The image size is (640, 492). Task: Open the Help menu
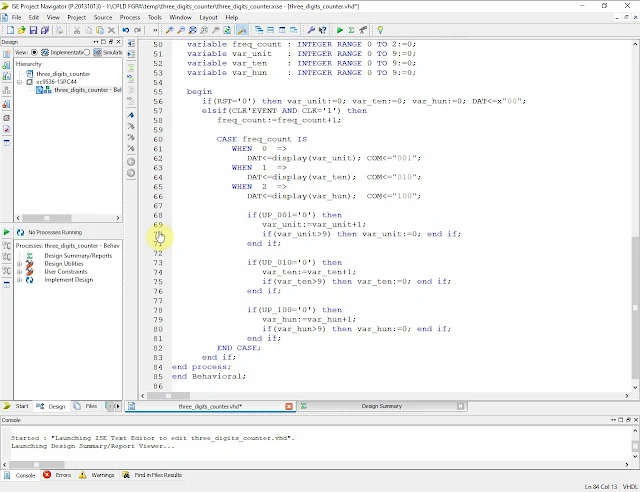coord(231,18)
